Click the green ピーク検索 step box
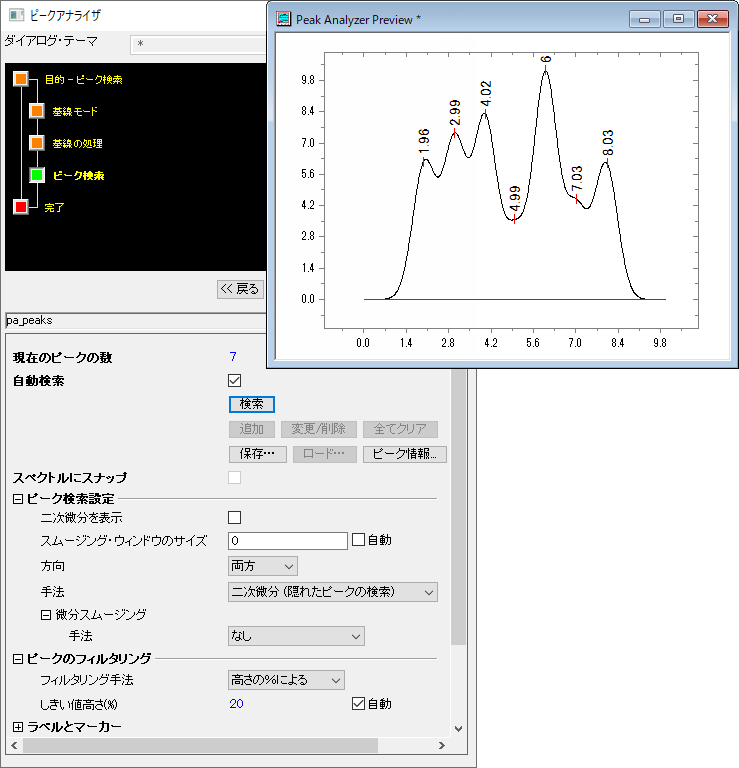The height and width of the screenshot is (768, 739). 37,175
